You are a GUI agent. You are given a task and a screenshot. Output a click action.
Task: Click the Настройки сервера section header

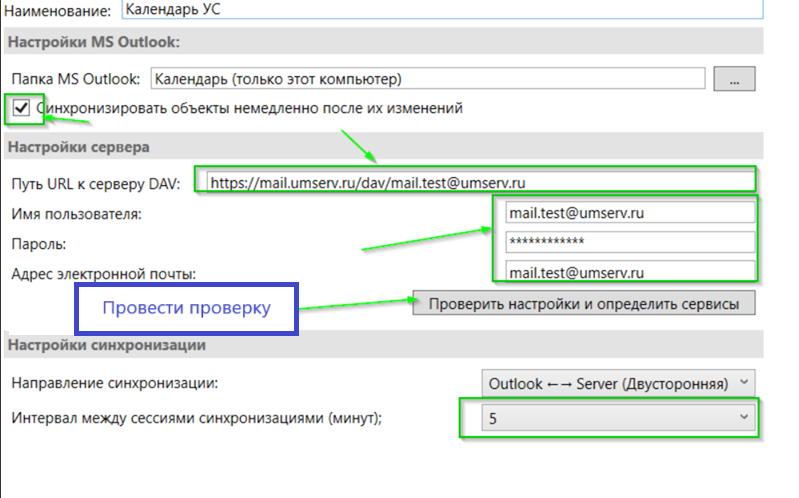tap(78, 147)
